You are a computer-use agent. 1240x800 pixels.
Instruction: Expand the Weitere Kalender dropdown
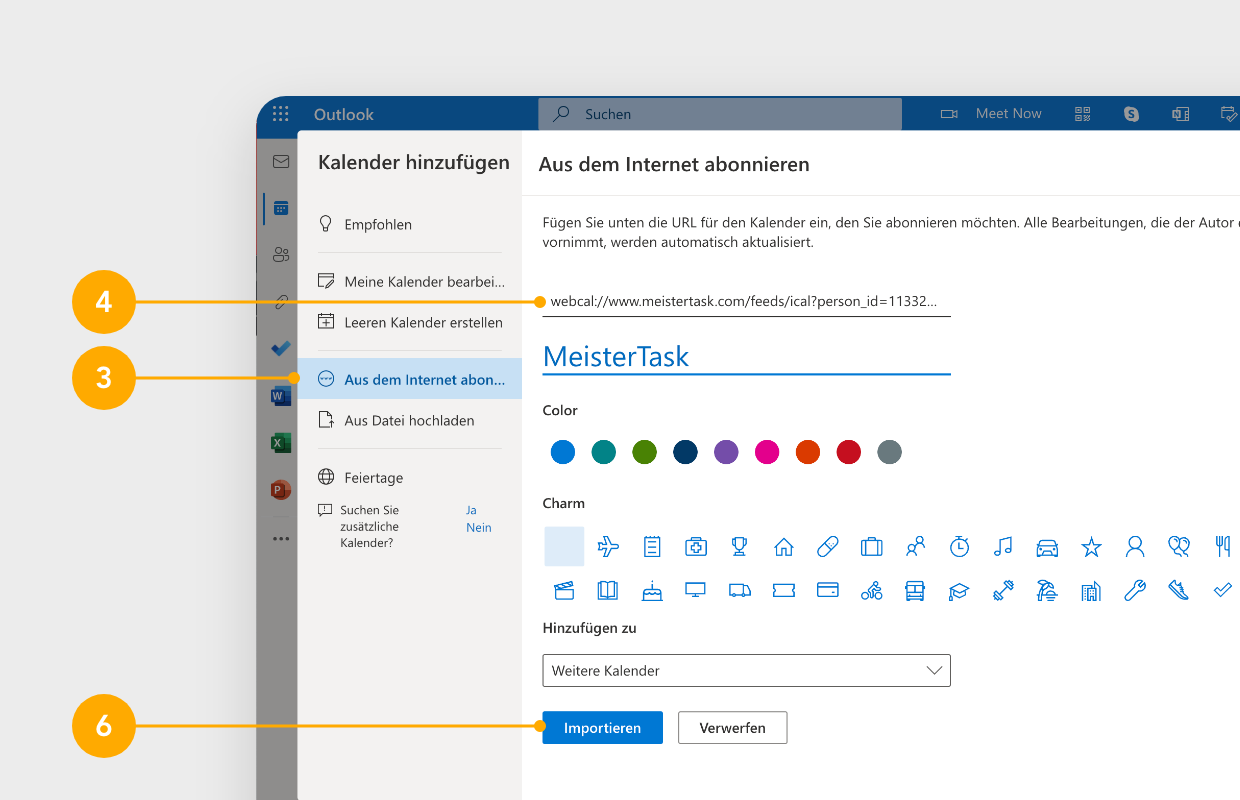coord(746,671)
